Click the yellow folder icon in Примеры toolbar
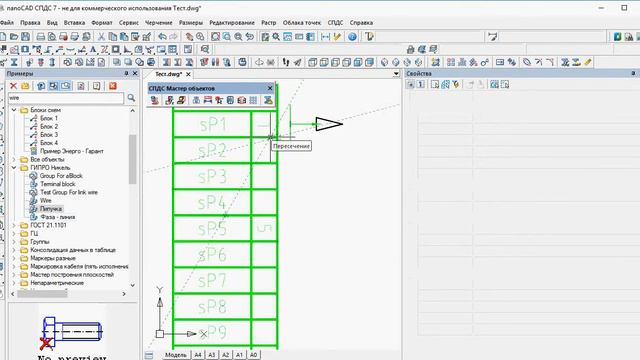Image resolution: width=640 pixels, height=360 pixels. tap(25, 86)
